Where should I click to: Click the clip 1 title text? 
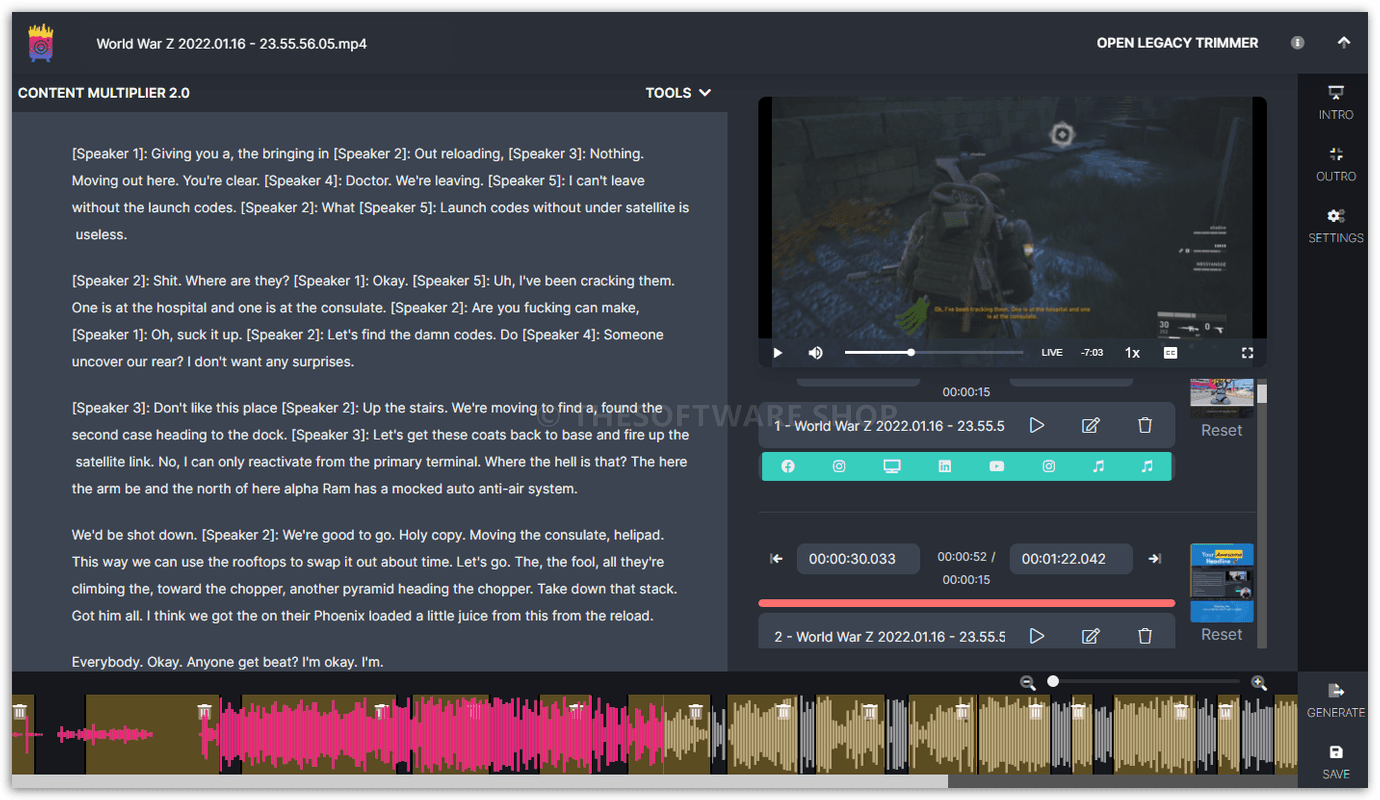(889, 426)
